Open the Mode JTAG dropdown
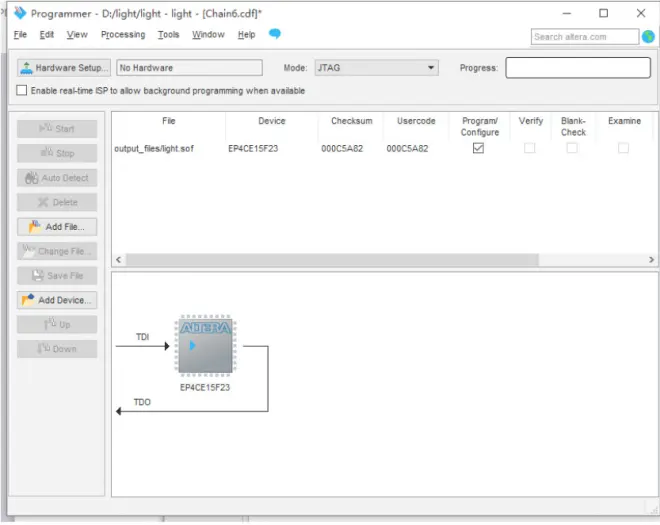The width and height of the screenshot is (660, 525). [376, 68]
